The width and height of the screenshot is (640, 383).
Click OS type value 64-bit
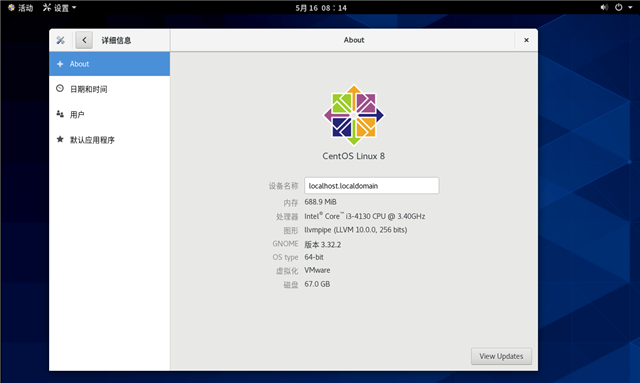click(x=314, y=257)
